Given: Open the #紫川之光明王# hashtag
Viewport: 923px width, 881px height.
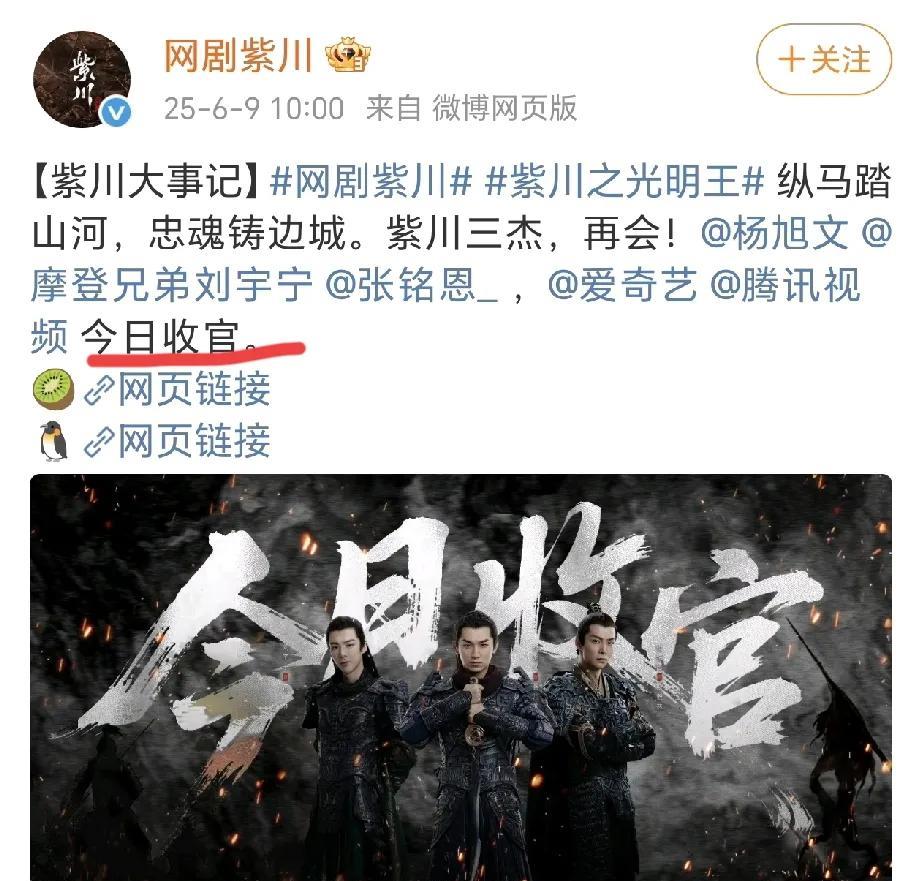Looking at the screenshot, I should 625,181.
